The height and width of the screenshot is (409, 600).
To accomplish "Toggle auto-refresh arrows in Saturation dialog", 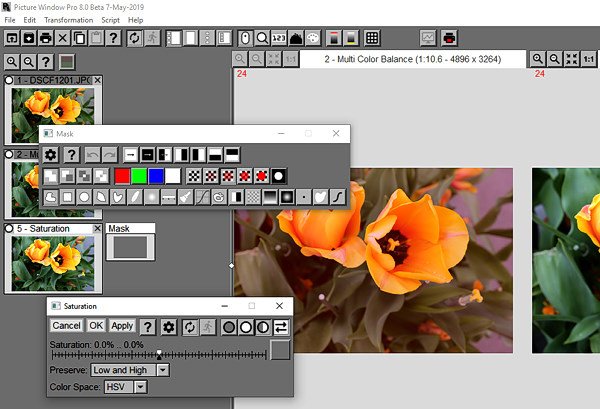I will click(190, 327).
